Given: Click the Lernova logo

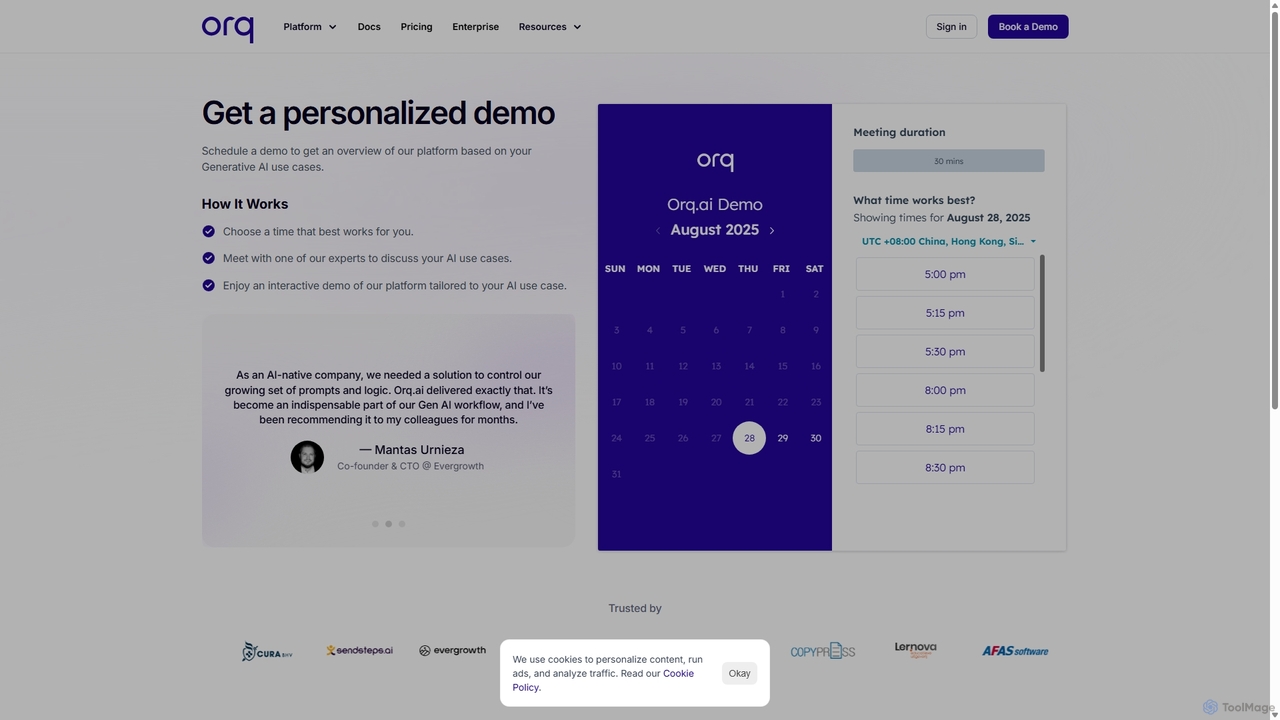Looking at the screenshot, I should pyautogui.click(x=915, y=650).
